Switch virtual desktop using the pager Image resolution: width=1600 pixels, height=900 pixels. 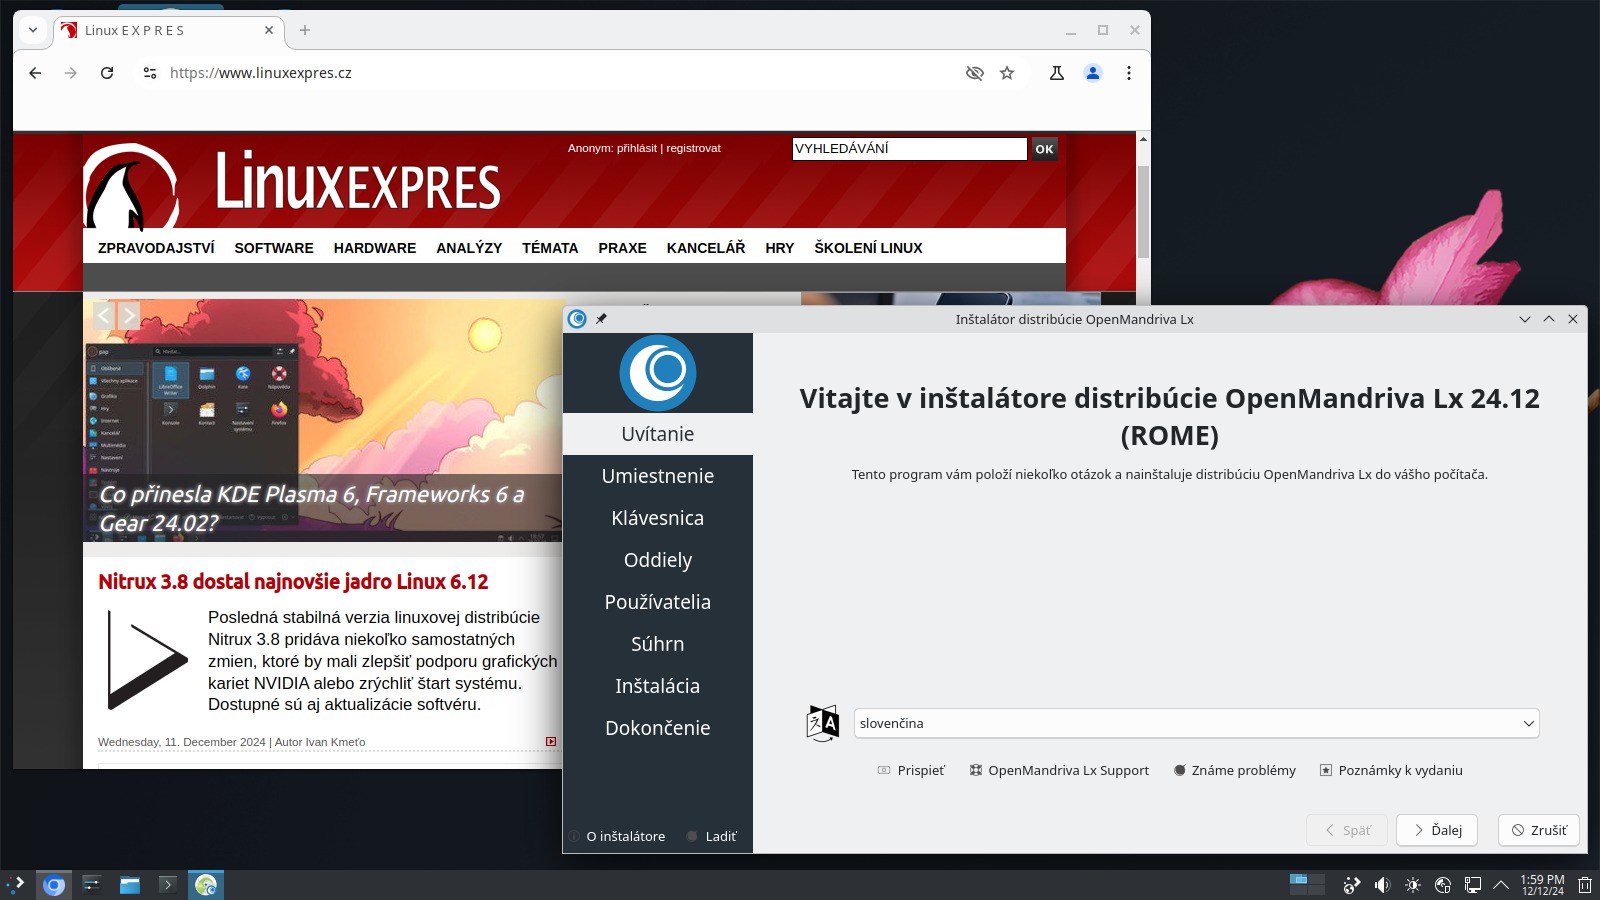pos(1307,884)
